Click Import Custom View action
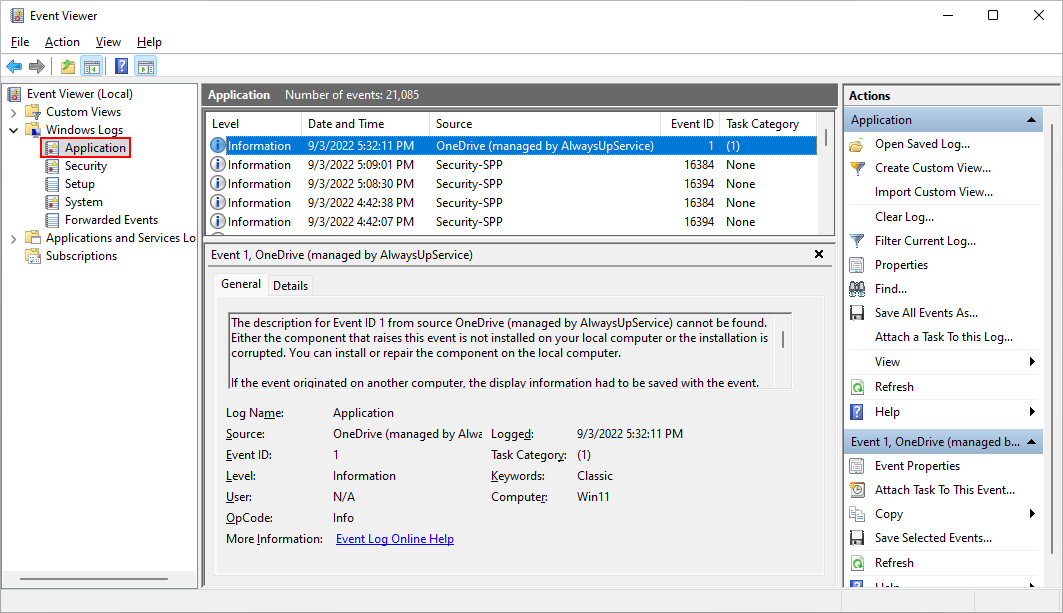 (x=934, y=193)
